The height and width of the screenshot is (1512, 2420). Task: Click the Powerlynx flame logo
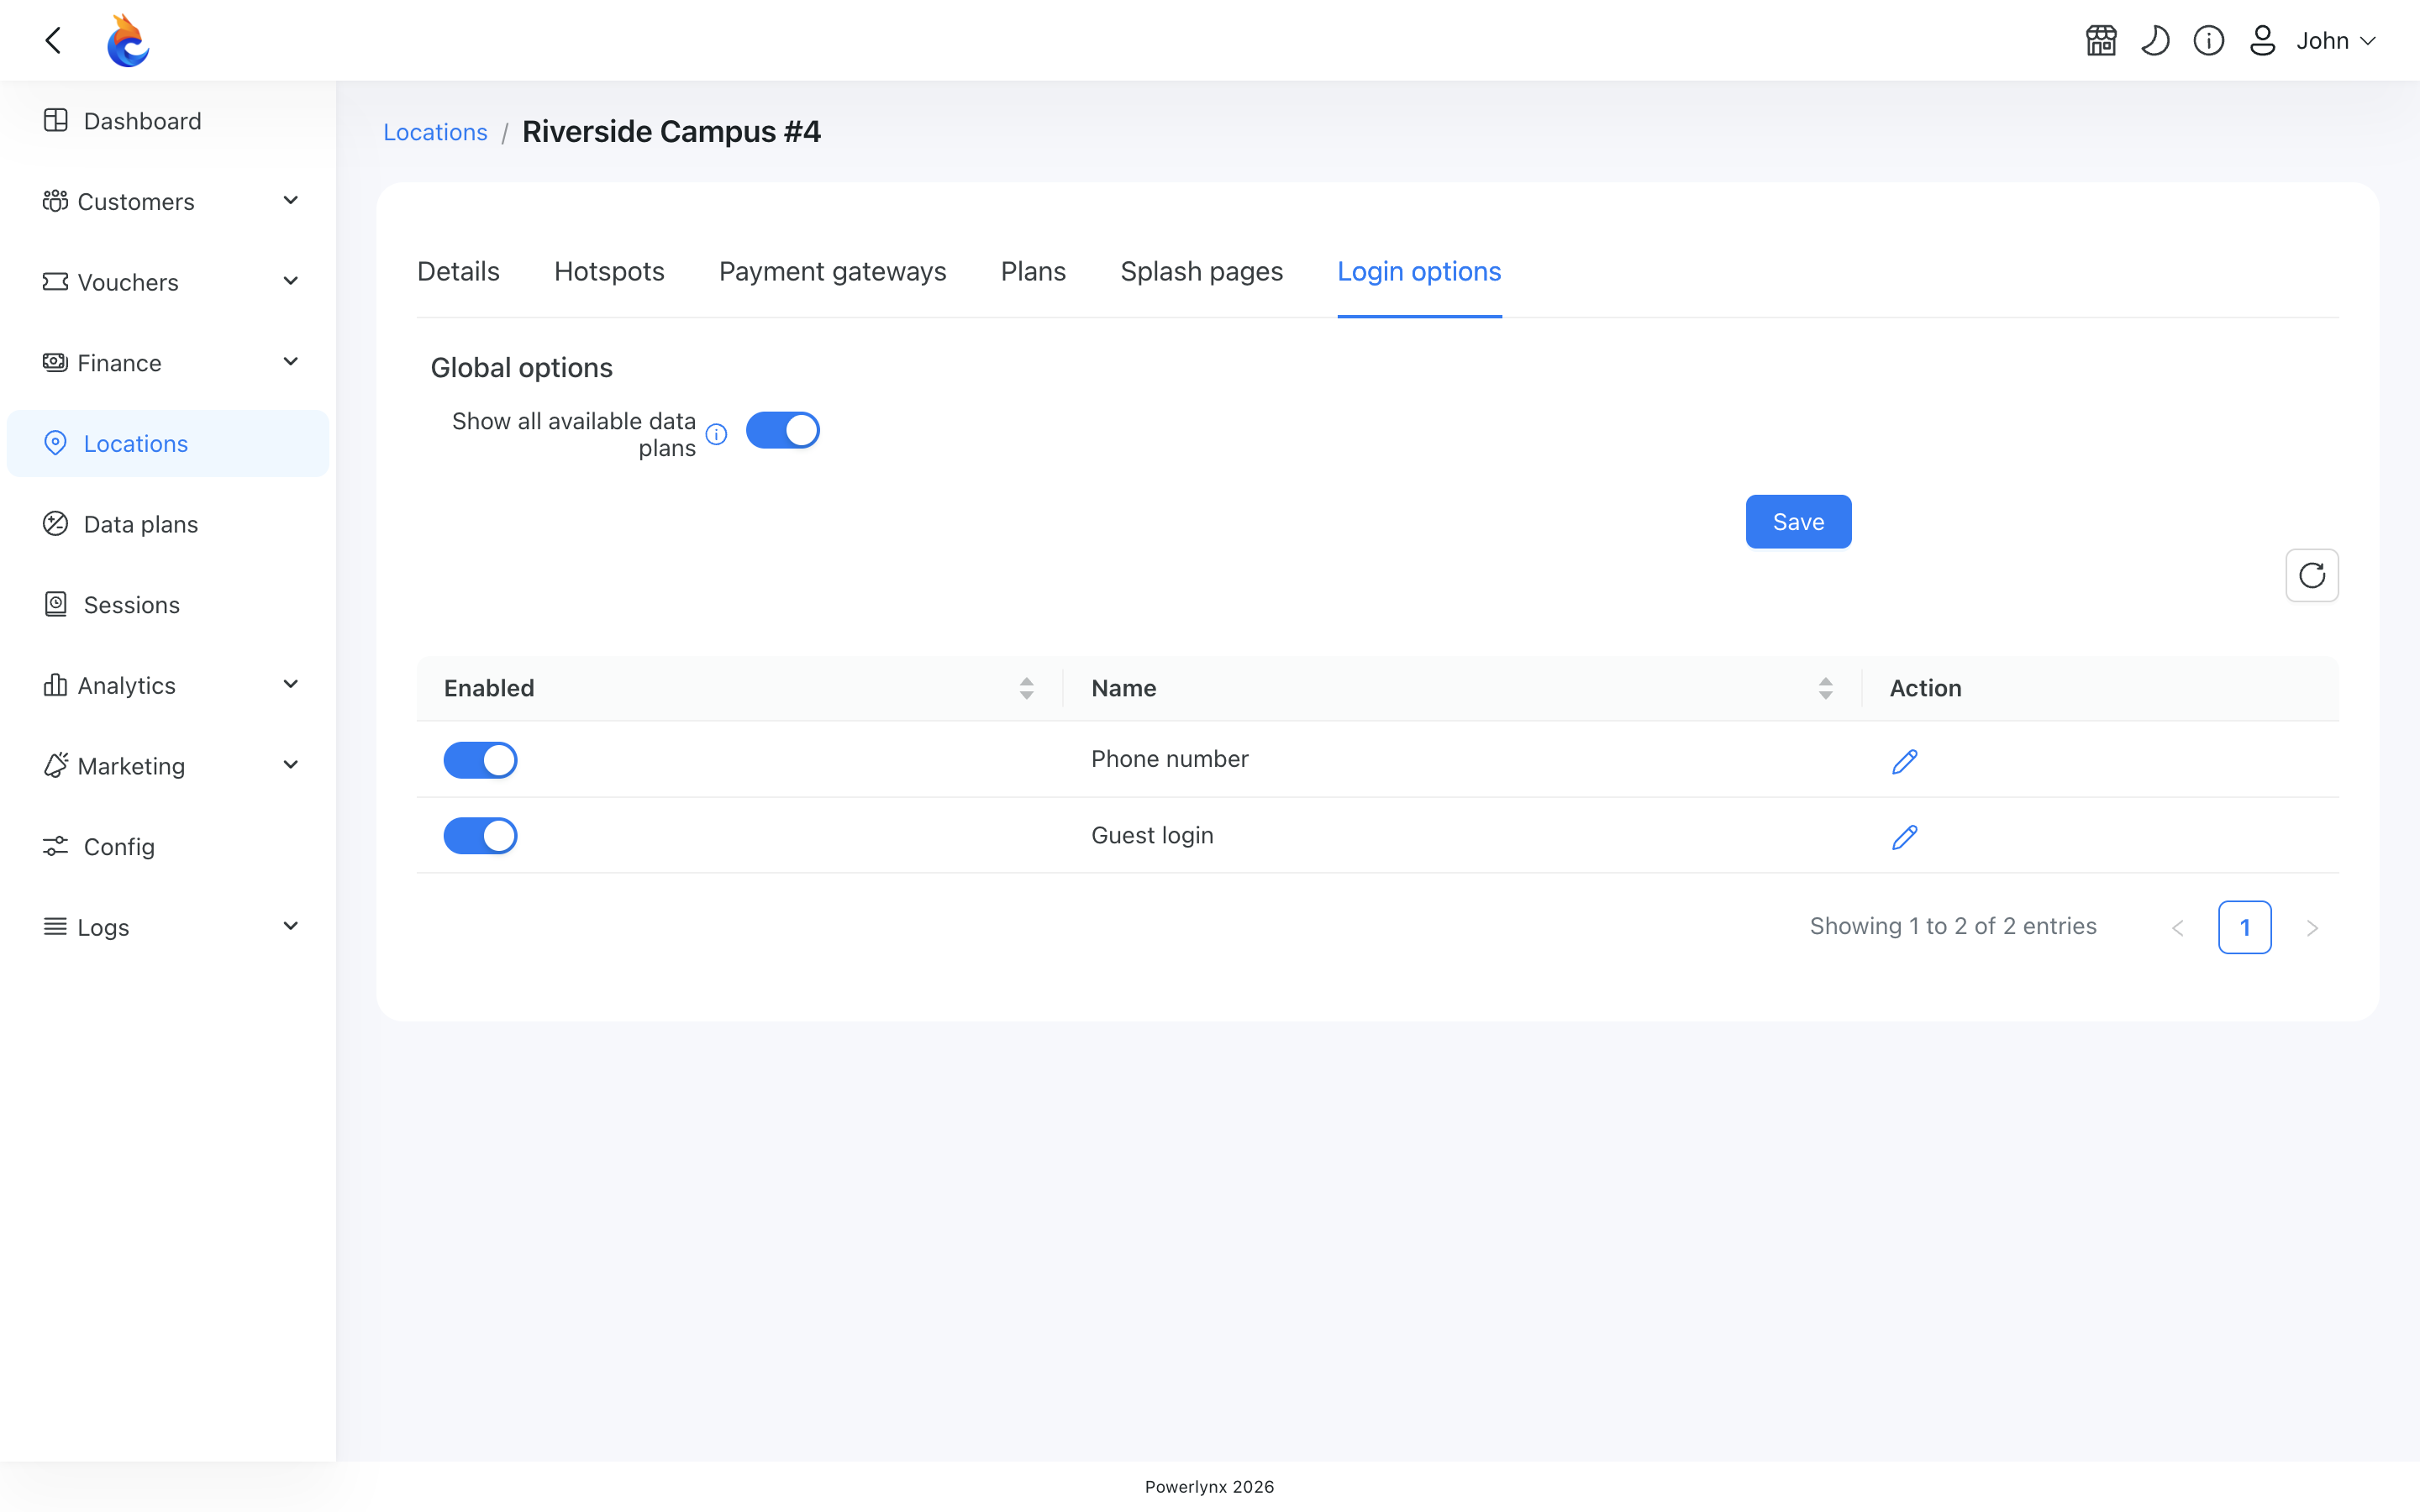pos(128,40)
